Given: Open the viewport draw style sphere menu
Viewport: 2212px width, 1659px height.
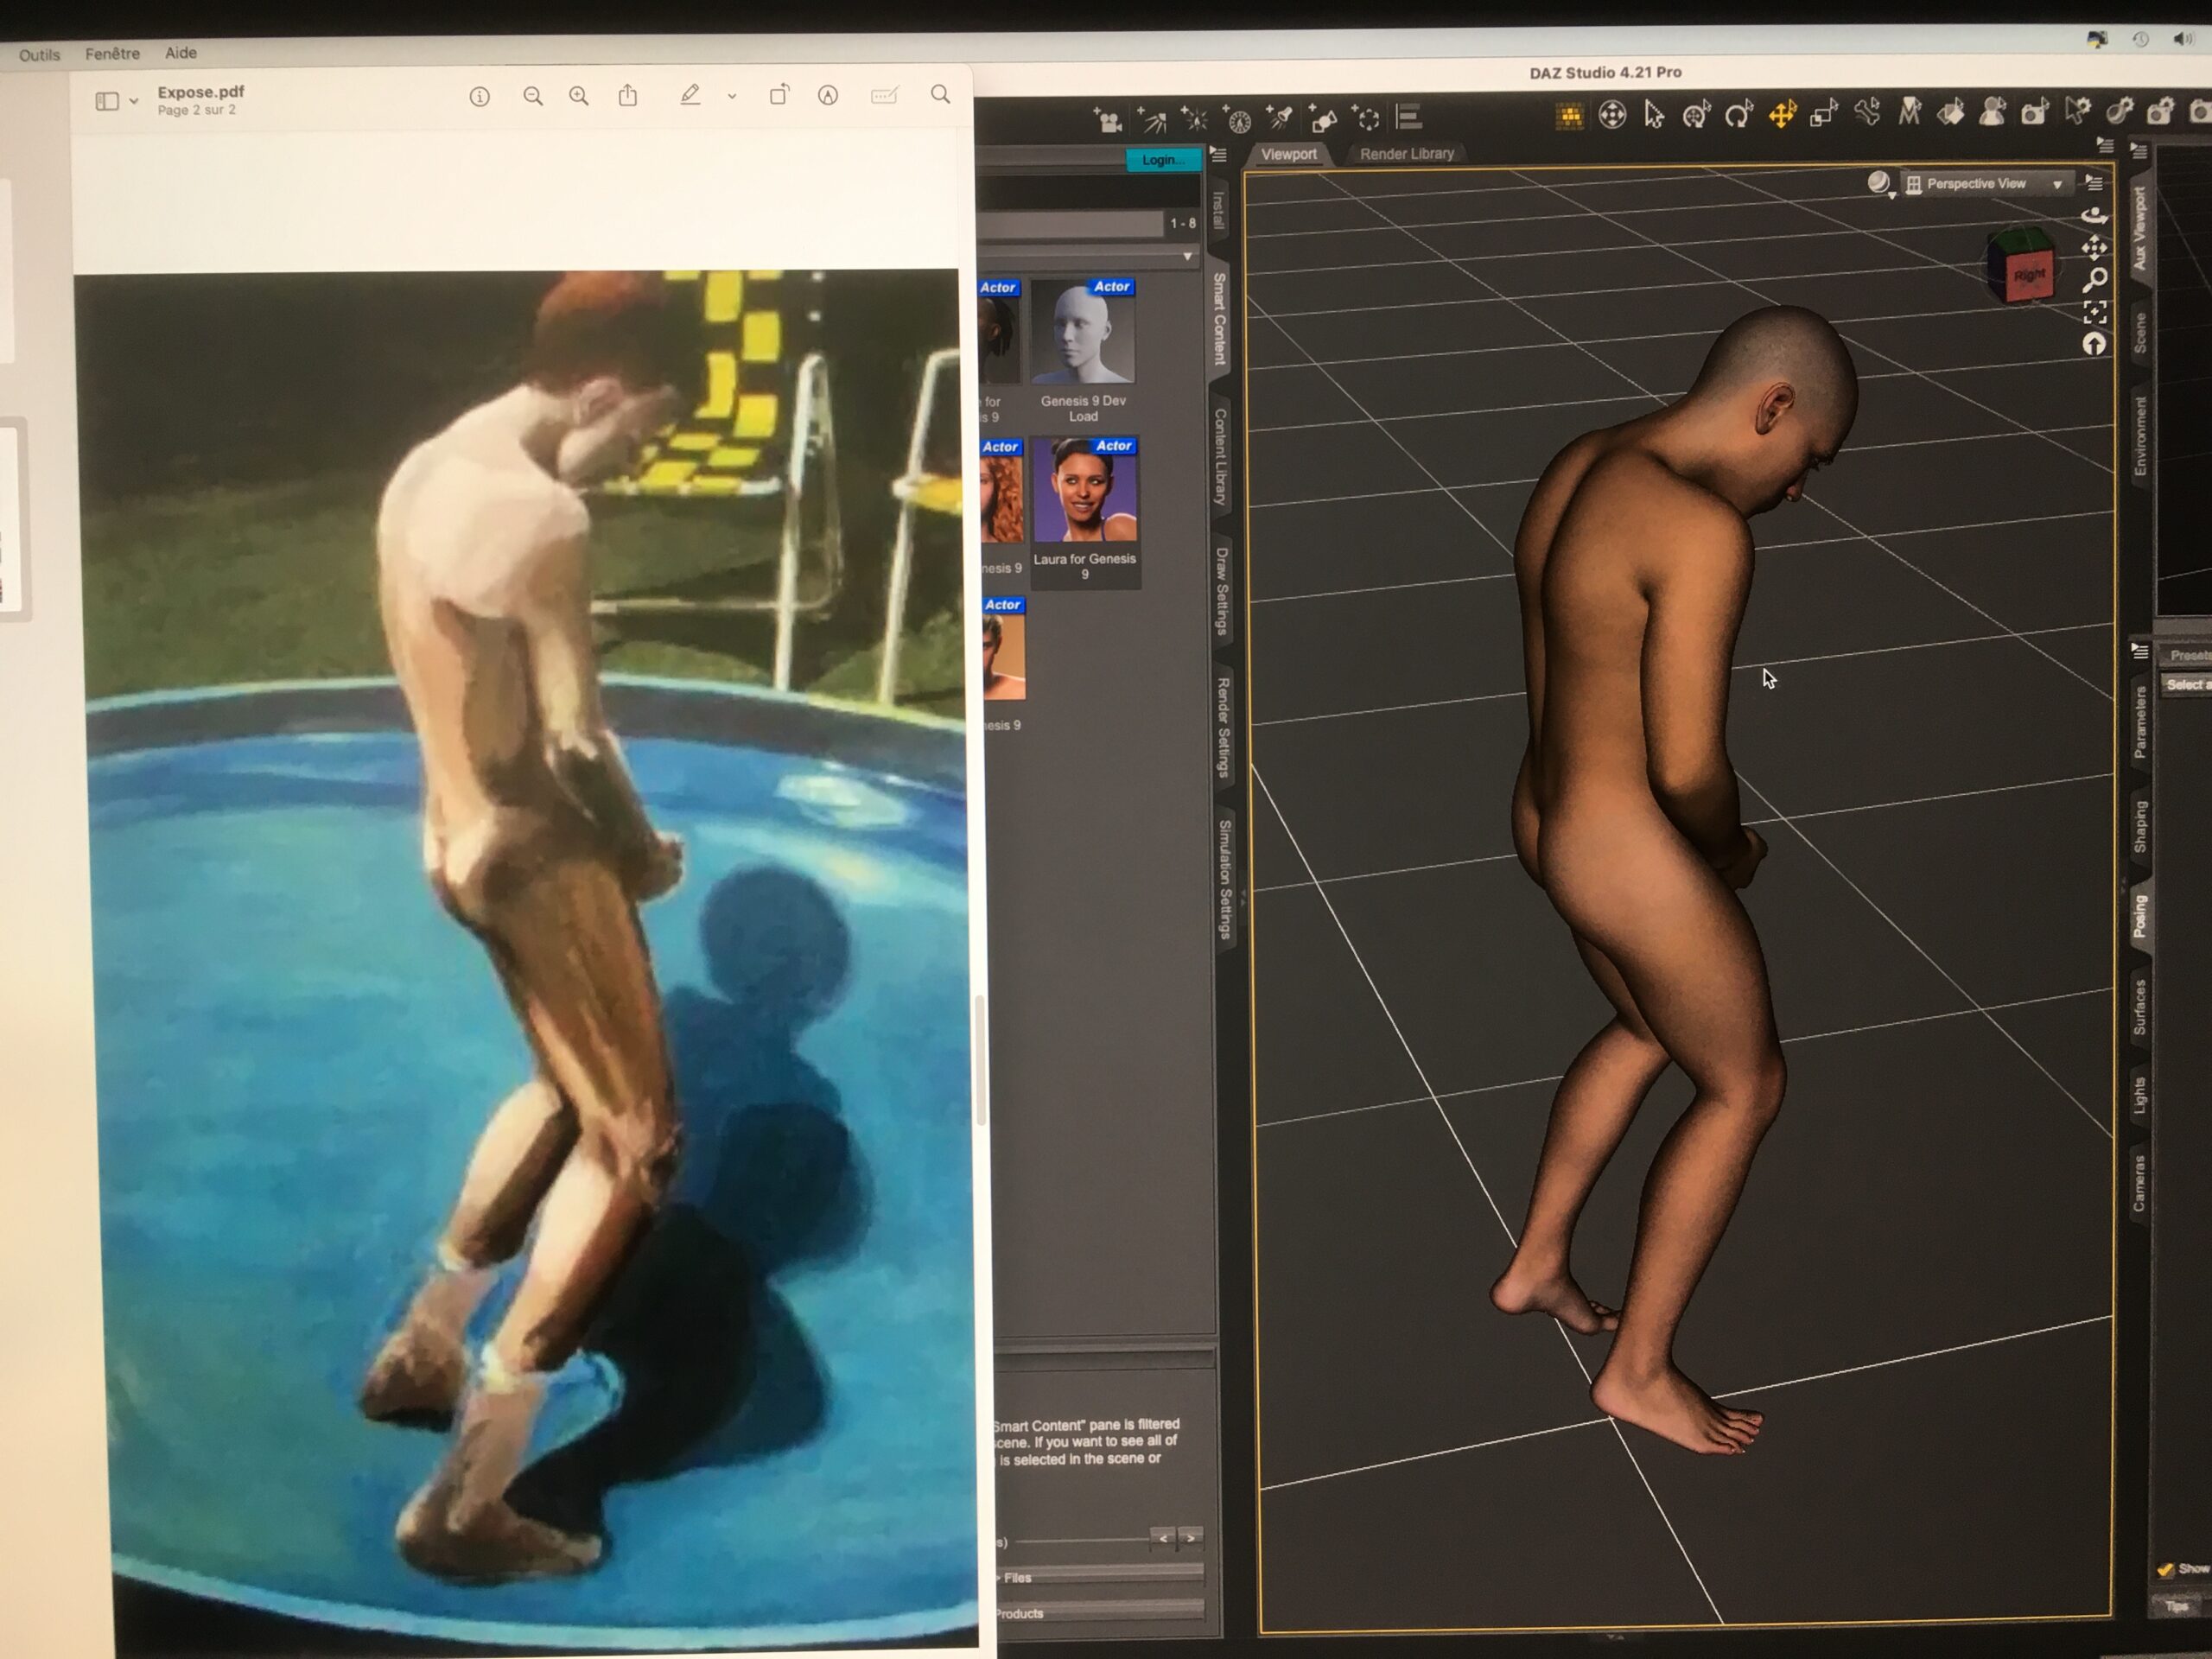Looking at the screenshot, I should coord(1879,183).
